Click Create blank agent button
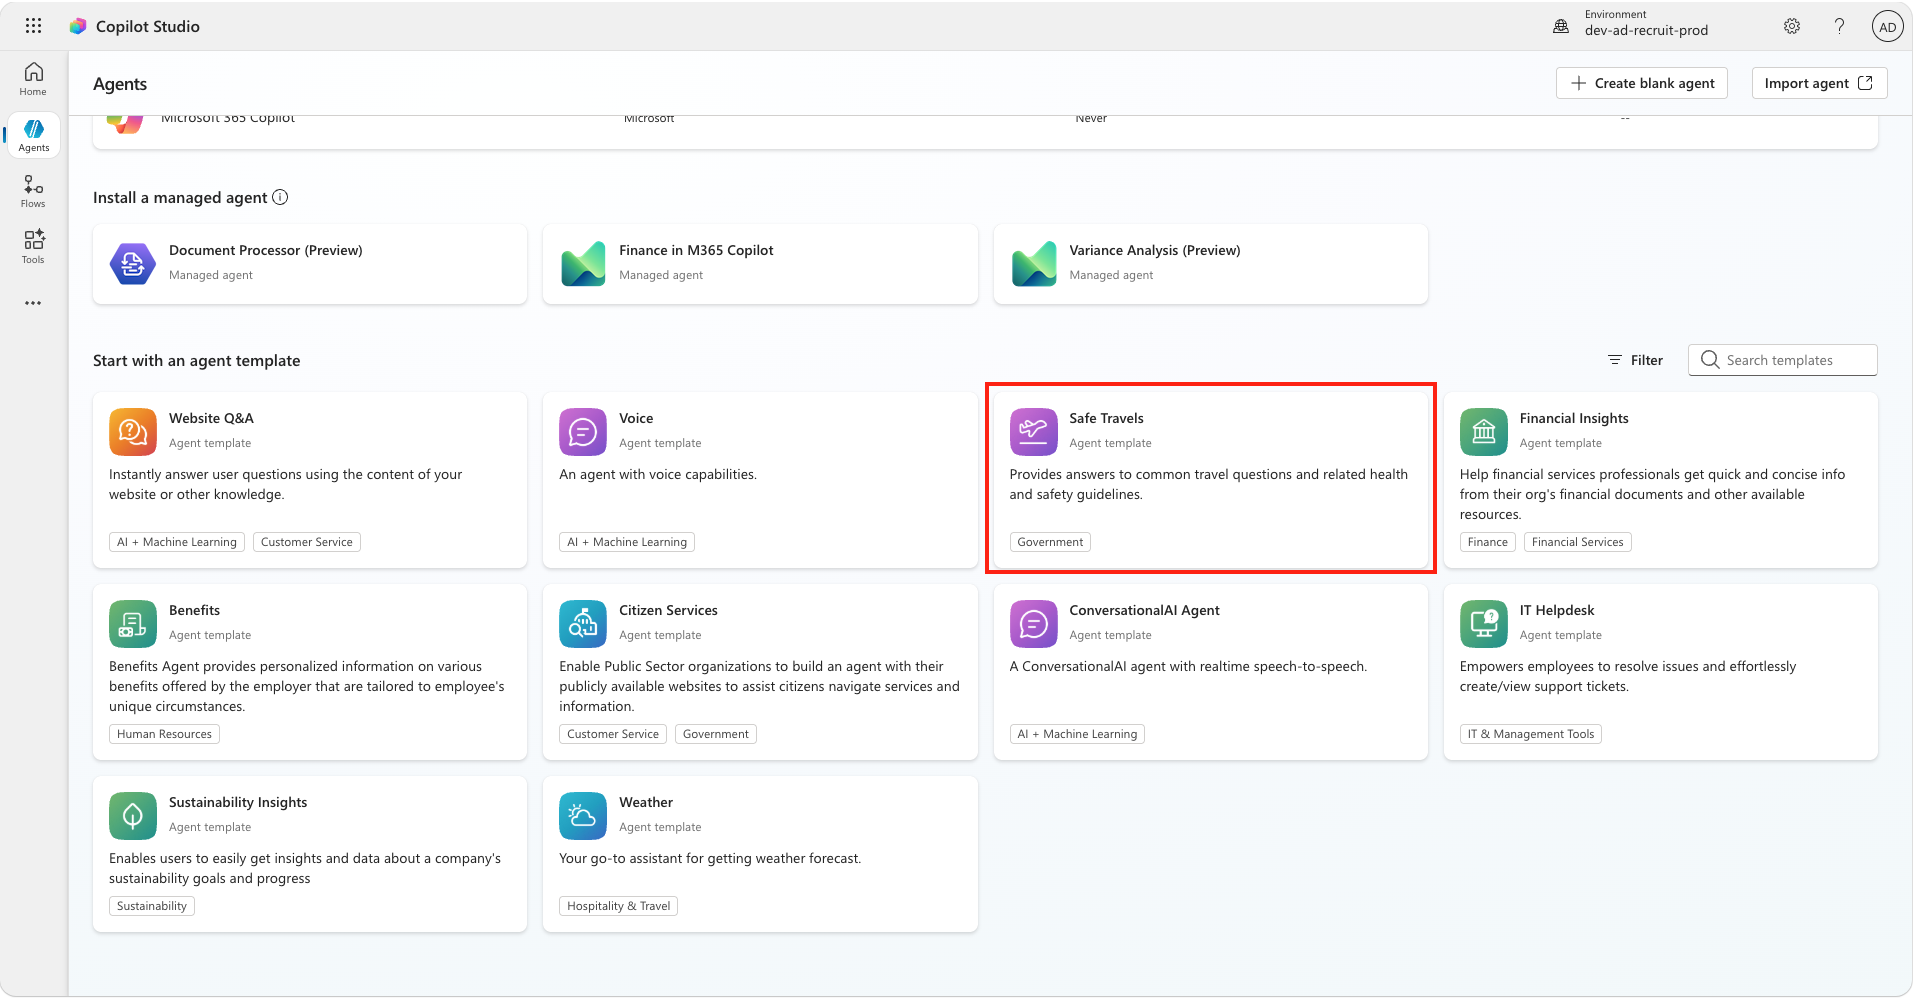This screenshot has height=1000, width=1916. 1642,83
